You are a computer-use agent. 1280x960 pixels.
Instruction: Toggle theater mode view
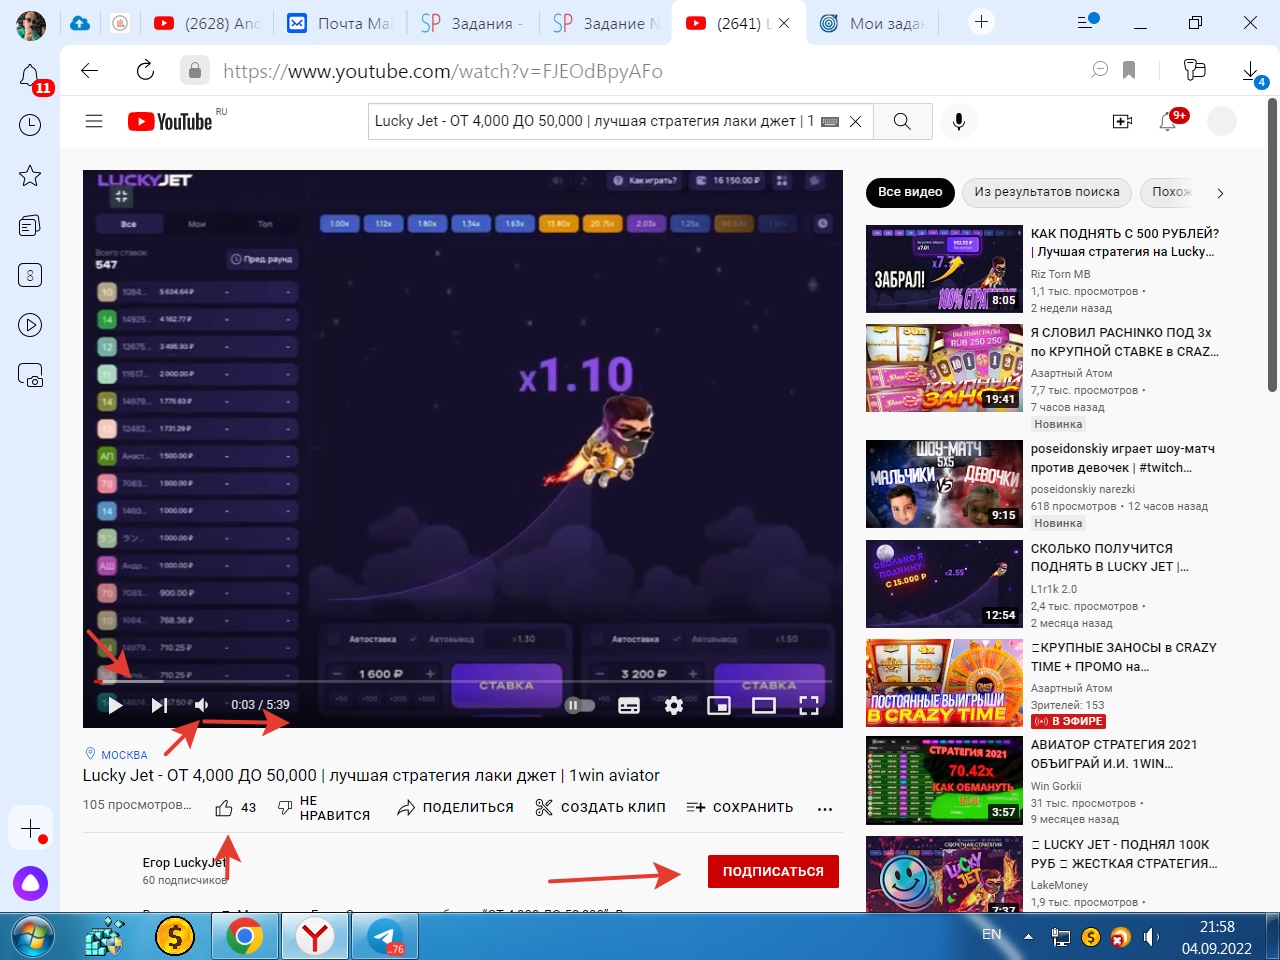(x=764, y=706)
